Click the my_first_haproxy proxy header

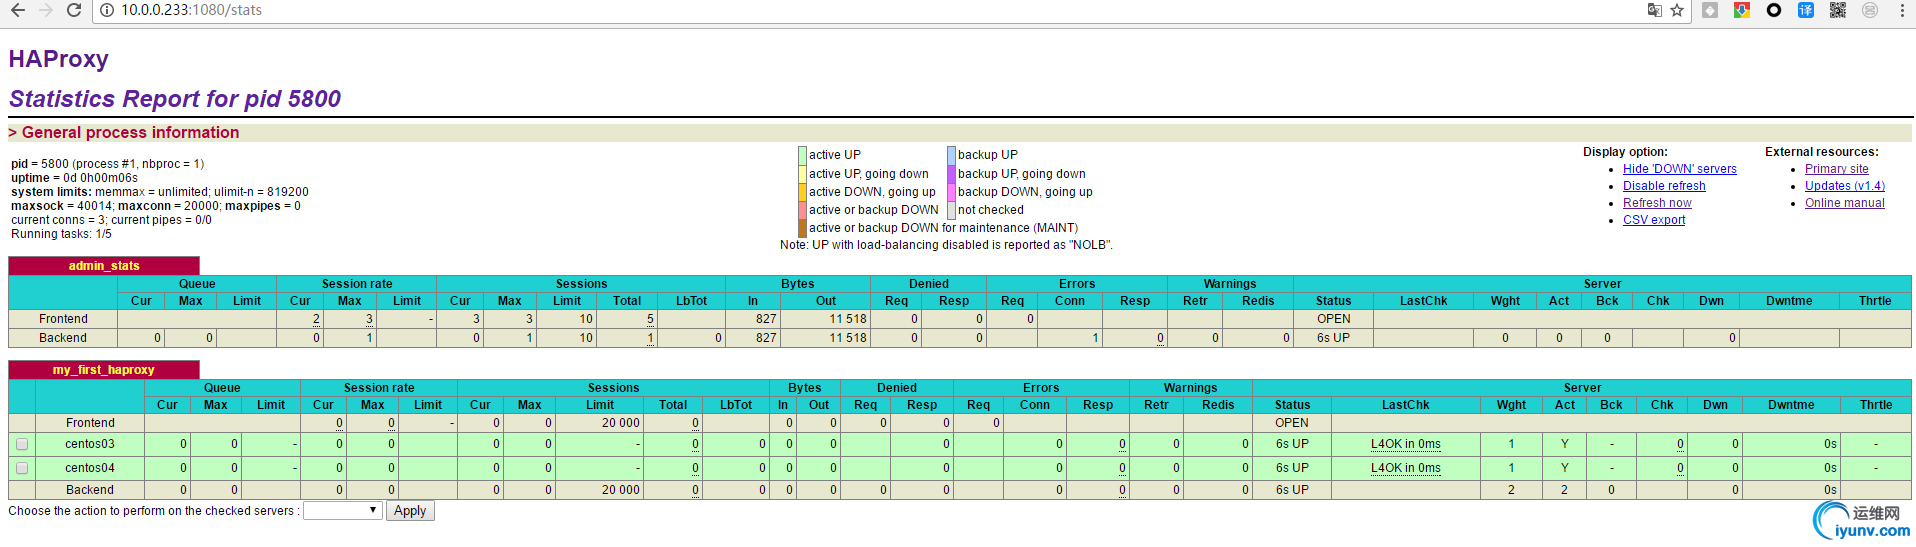tap(103, 370)
